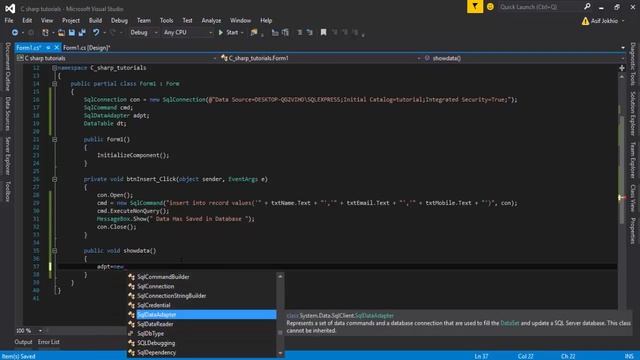Click the Save All toolbar icon
This screenshot has width=640, height=360.
[x=82, y=32]
